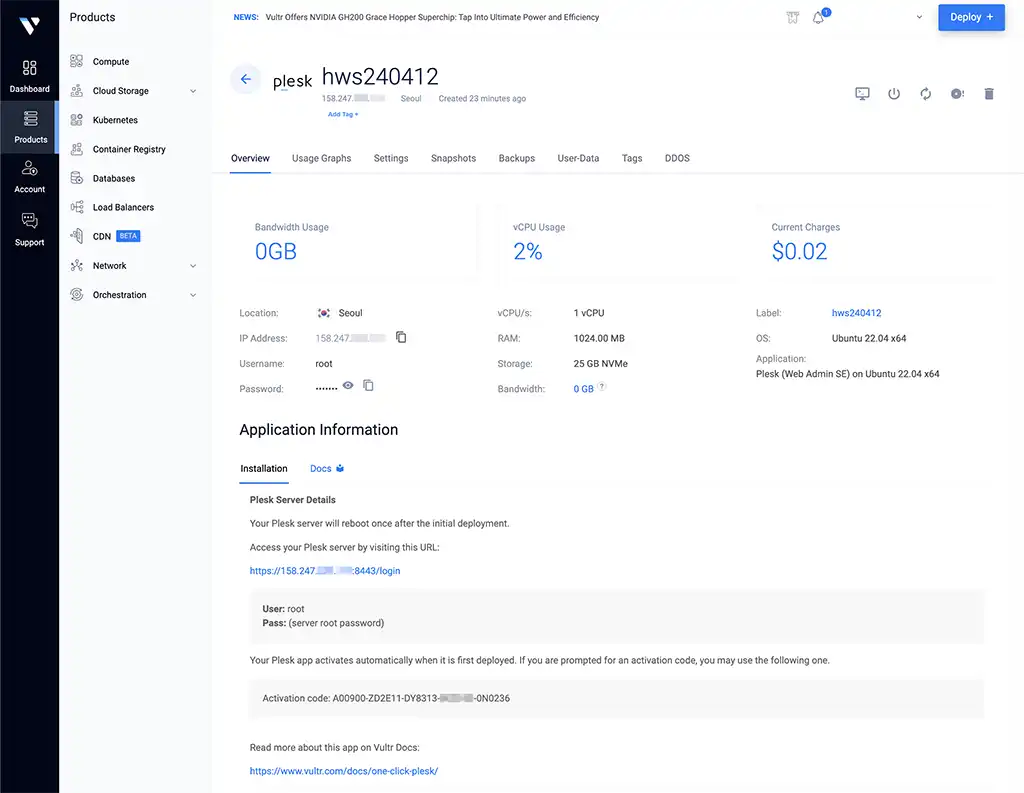1024x793 pixels.
Task: Switch to the DDOS tab
Action: tap(677, 158)
